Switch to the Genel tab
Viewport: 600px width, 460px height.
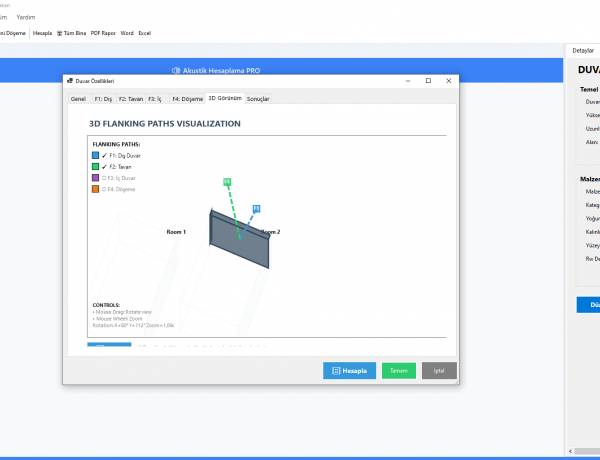pyautogui.click(x=78, y=99)
